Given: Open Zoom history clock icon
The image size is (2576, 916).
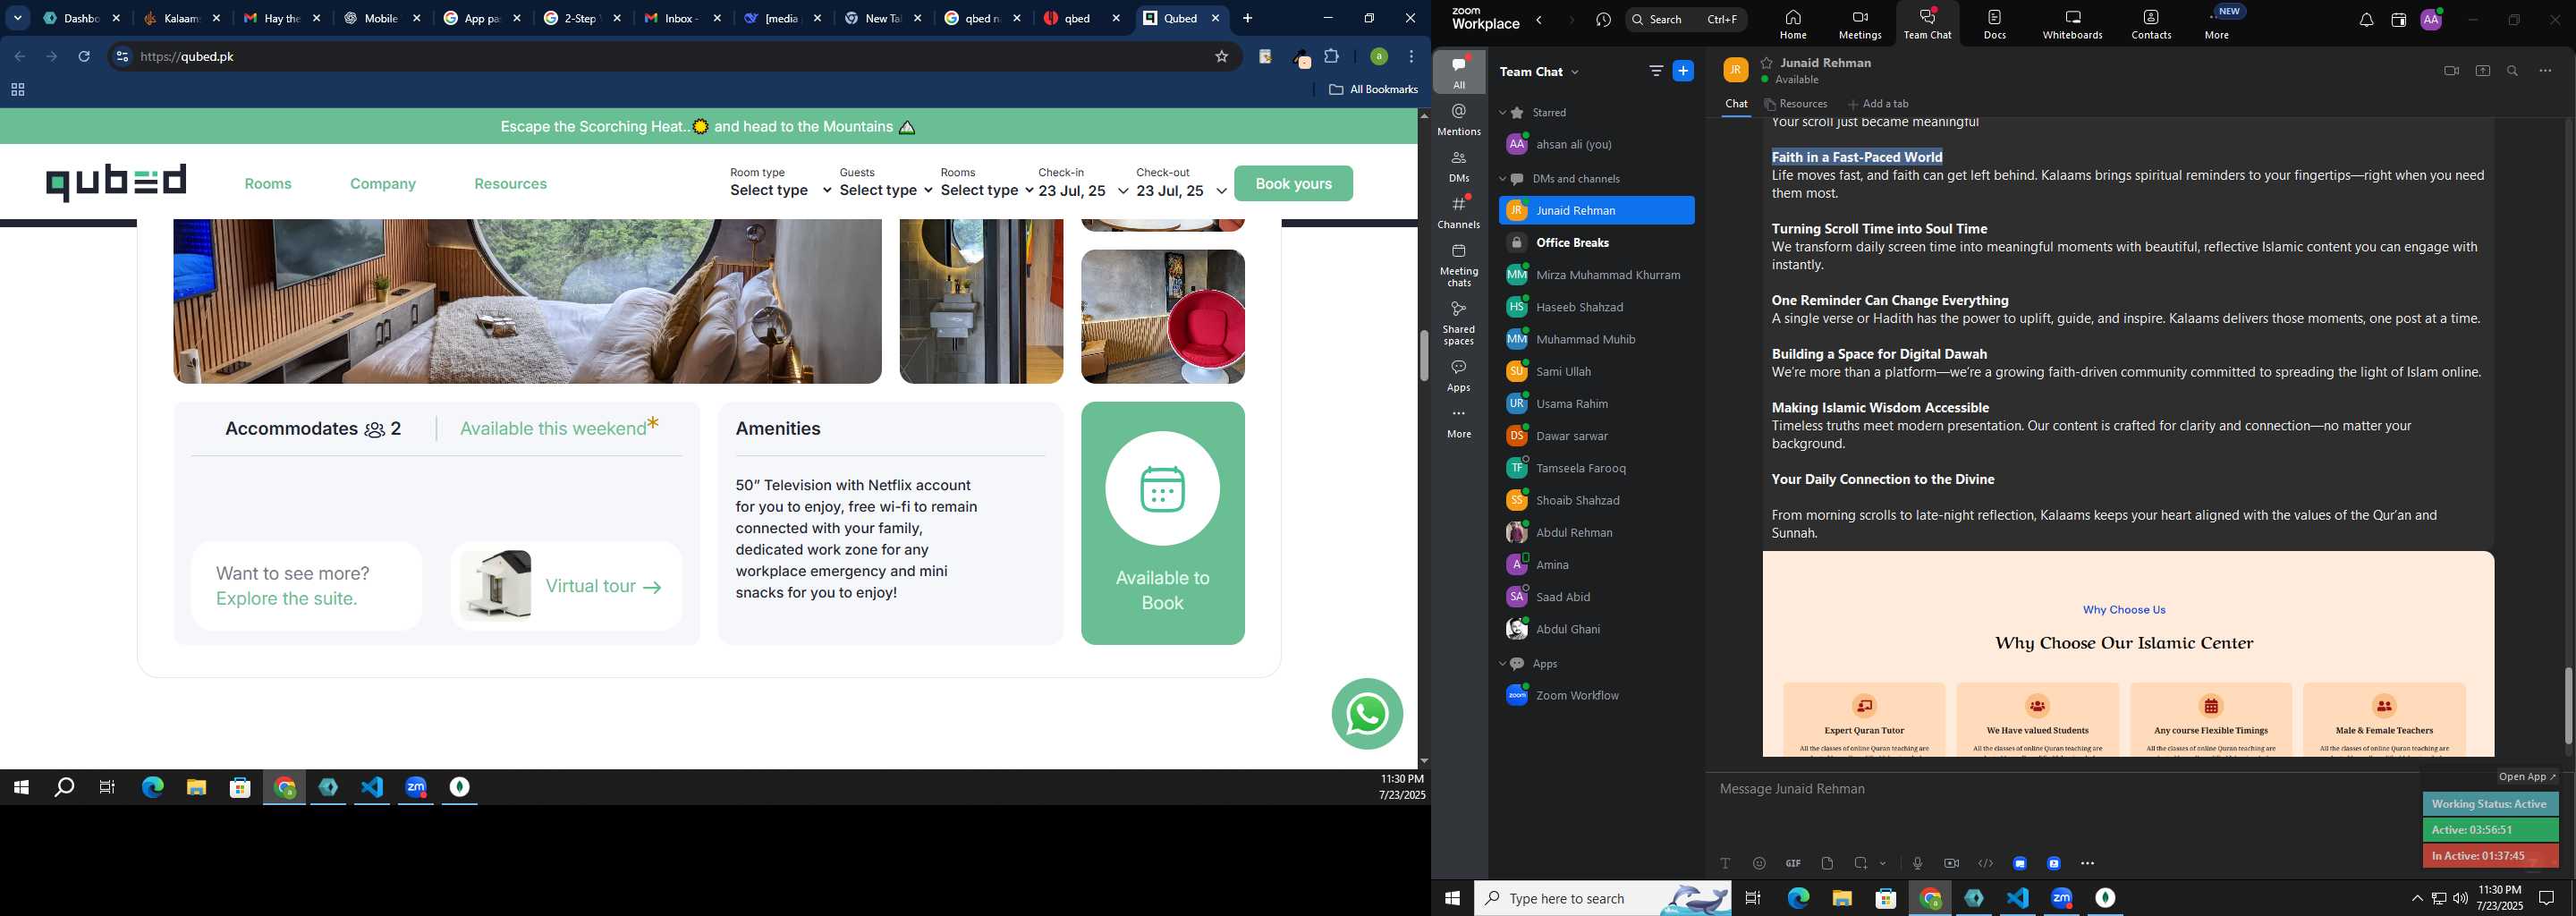Looking at the screenshot, I should (1603, 20).
